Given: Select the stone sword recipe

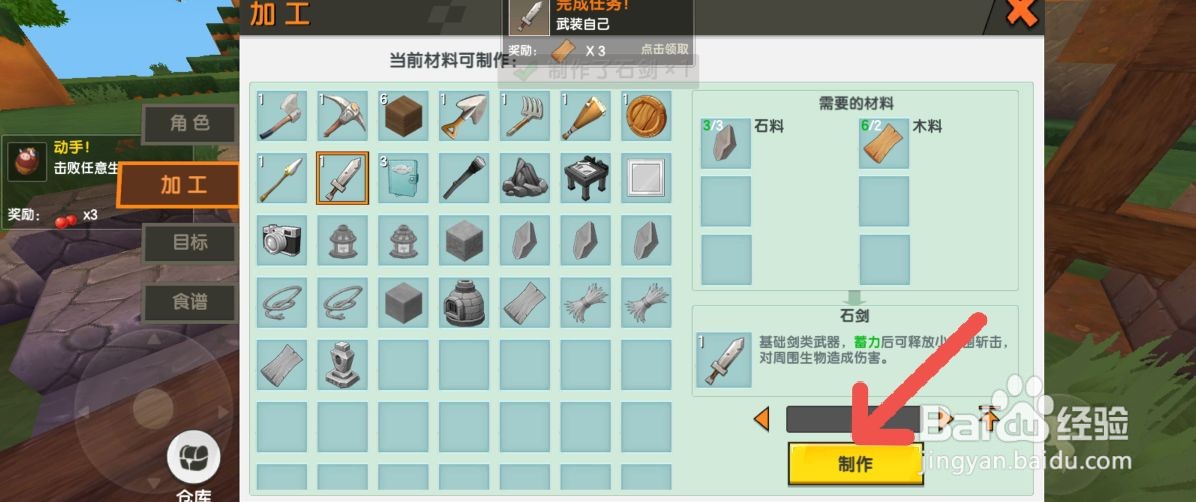Looking at the screenshot, I should coord(342,178).
